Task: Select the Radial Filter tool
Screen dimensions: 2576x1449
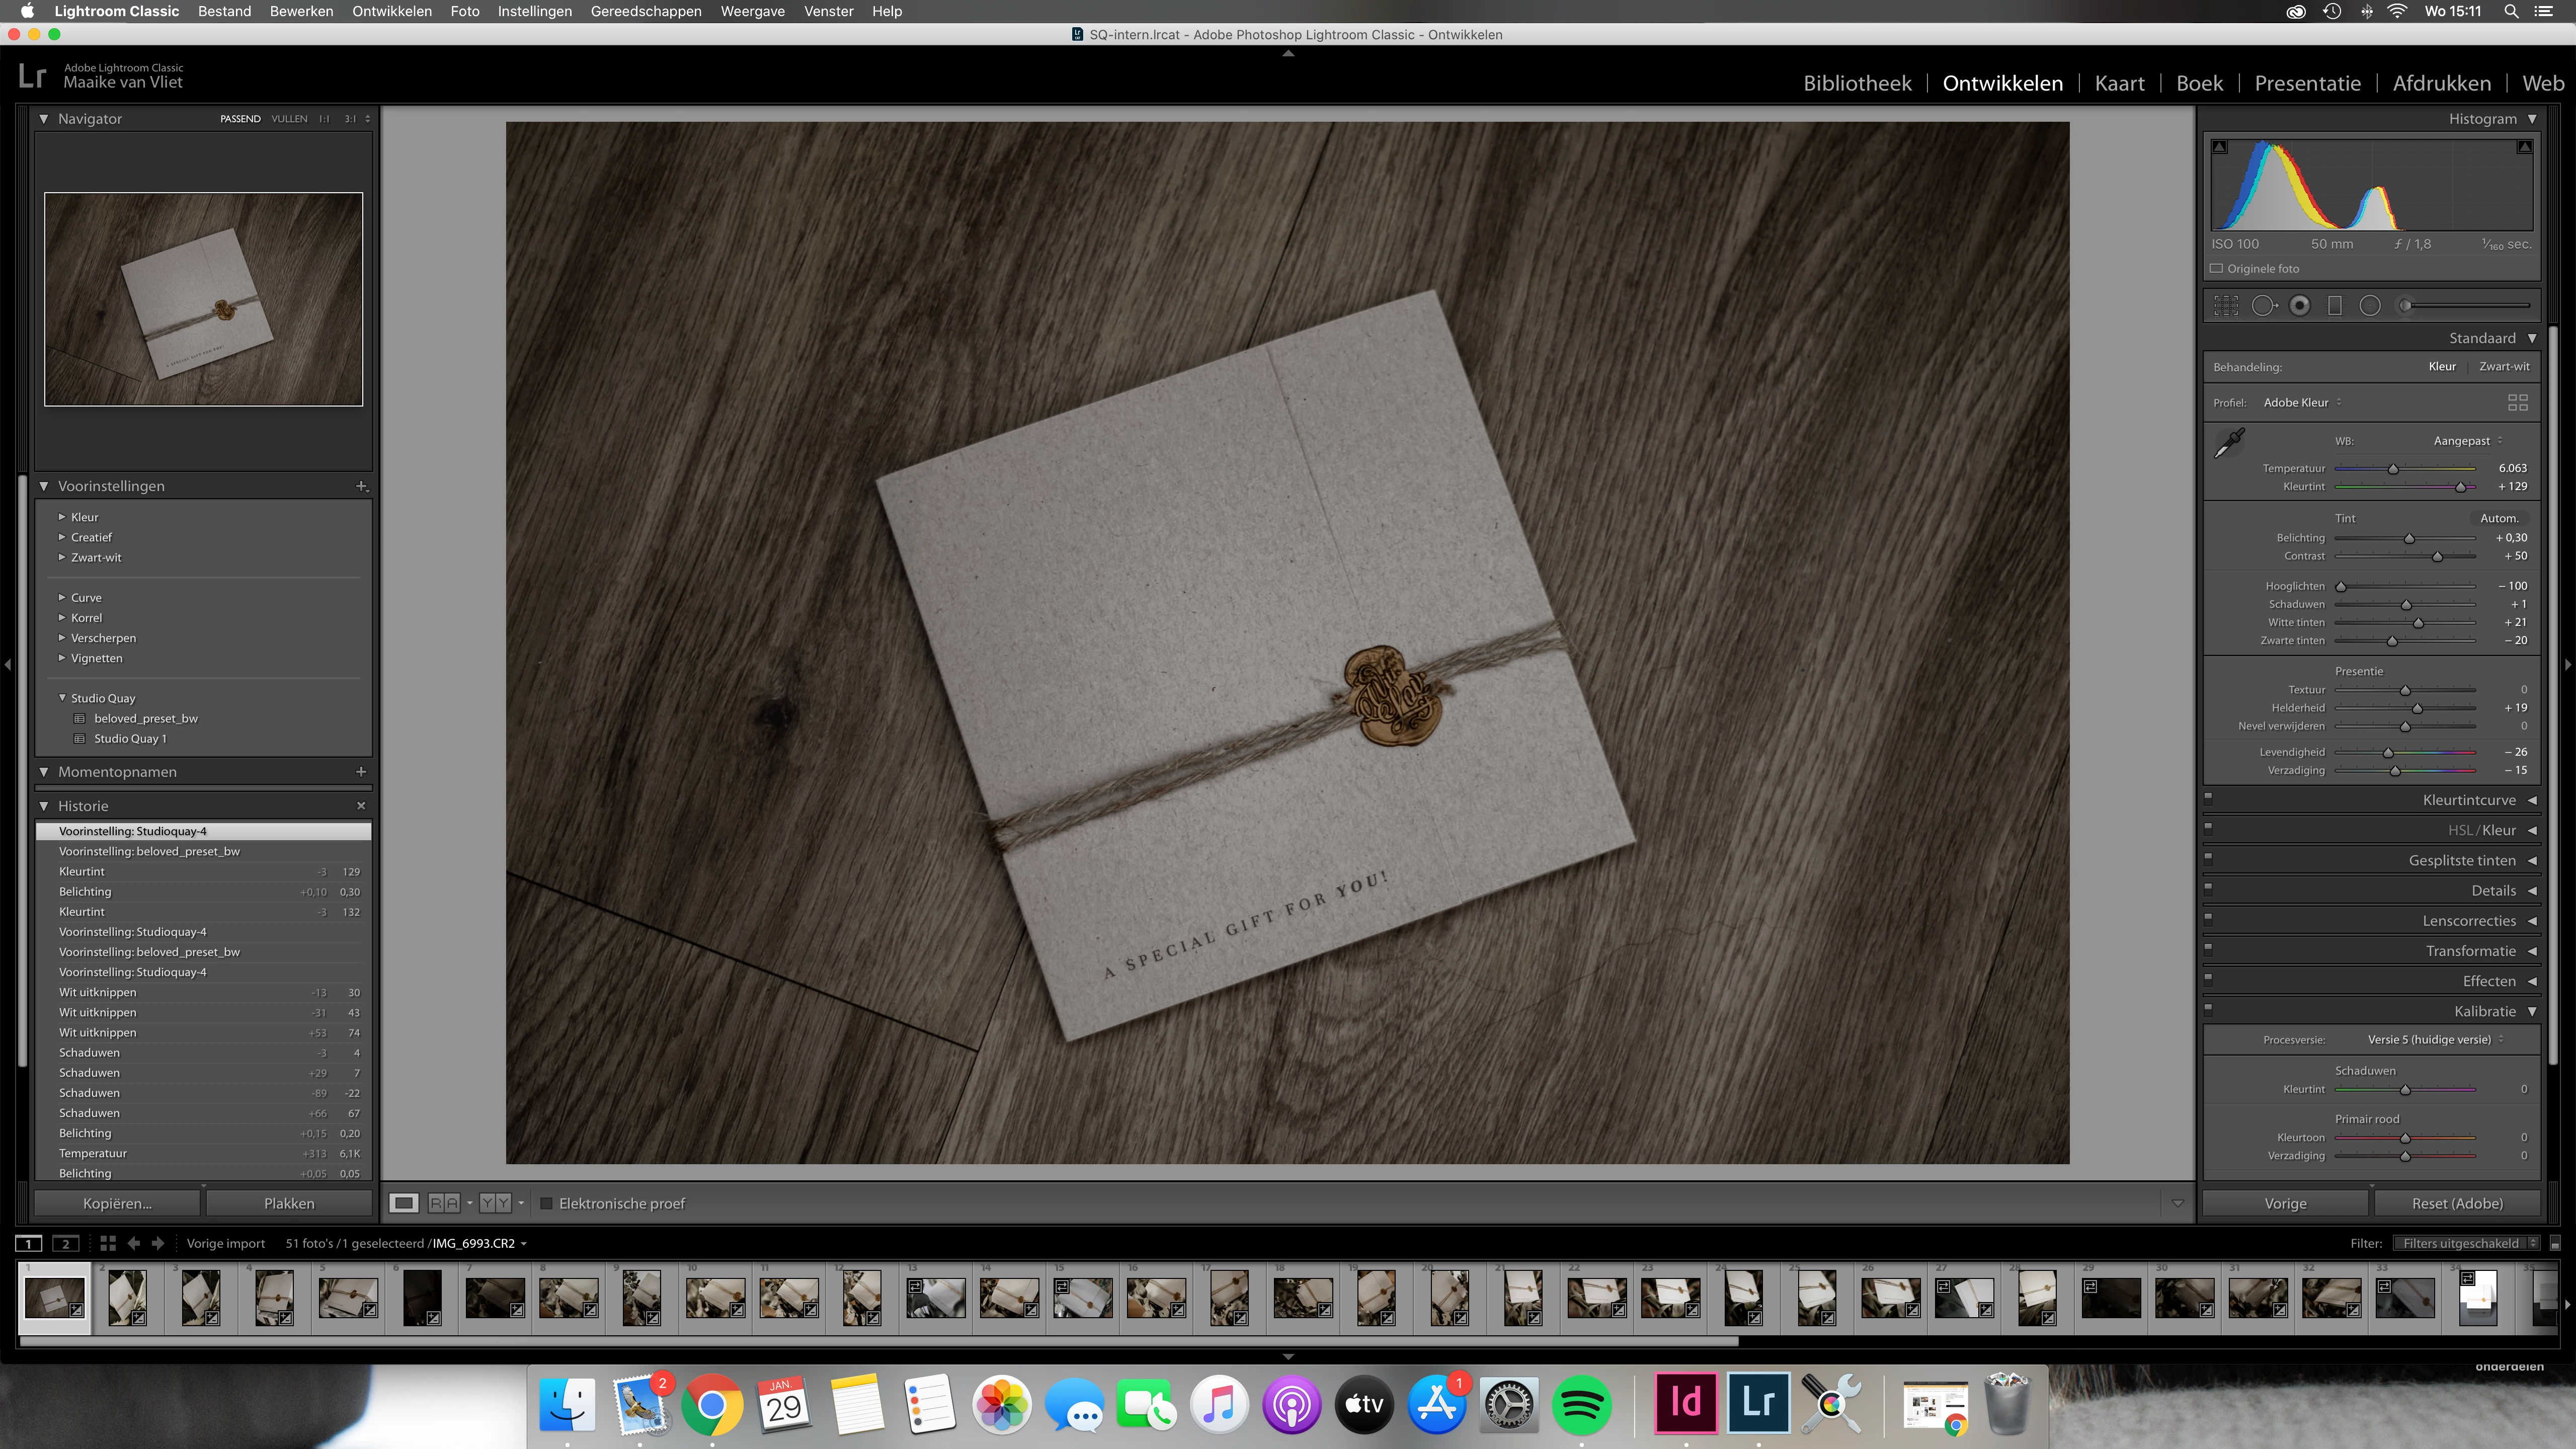Action: (2370, 306)
